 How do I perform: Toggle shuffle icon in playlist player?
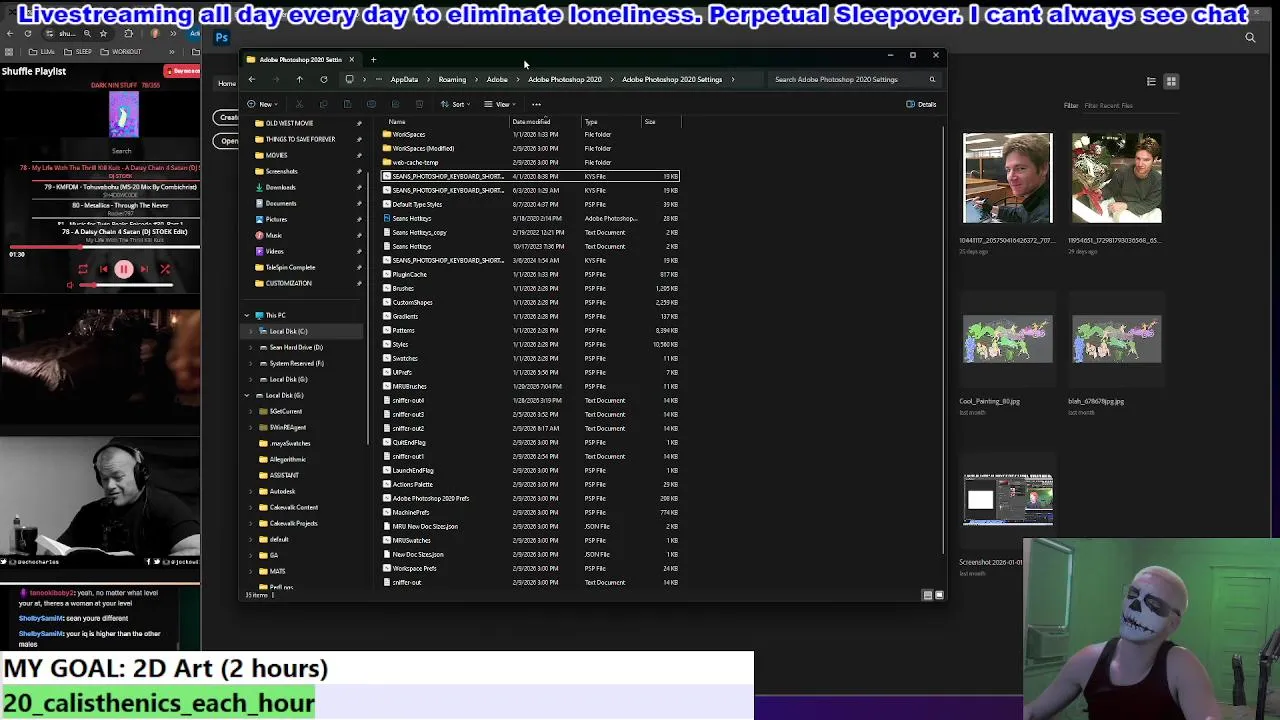click(165, 269)
